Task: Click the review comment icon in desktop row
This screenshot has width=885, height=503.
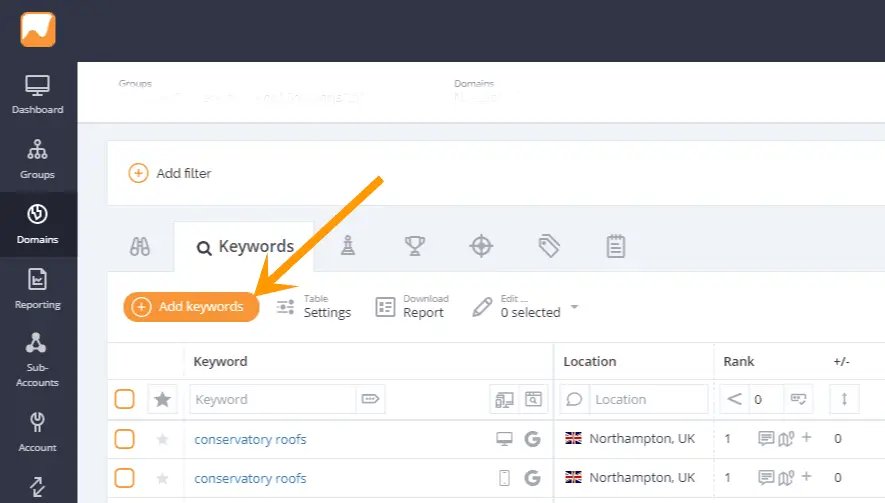Action: [766, 438]
